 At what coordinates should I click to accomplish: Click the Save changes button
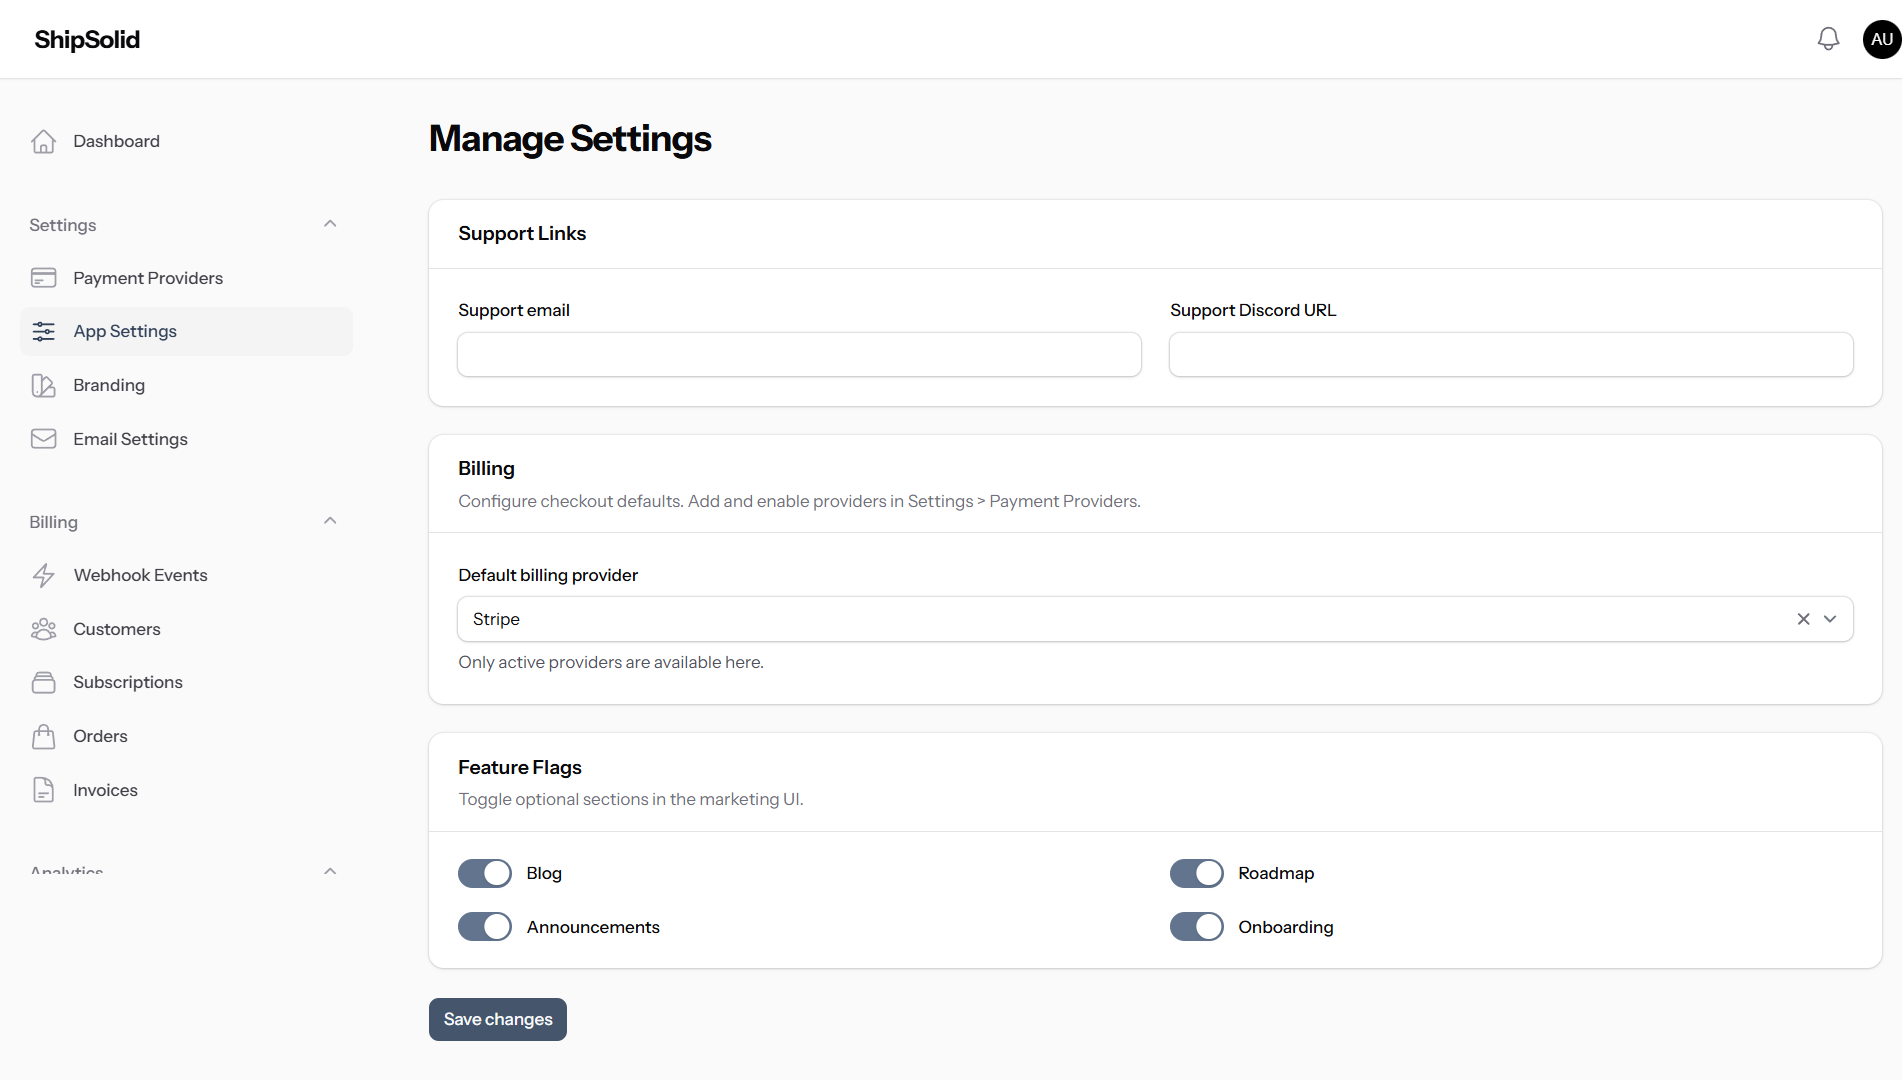tap(497, 1019)
